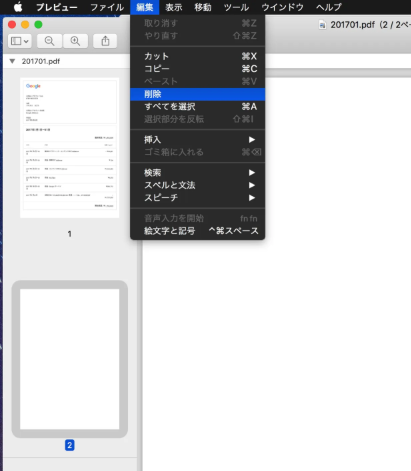Open the Apple menu
The width and height of the screenshot is (411, 471).
point(18,7)
